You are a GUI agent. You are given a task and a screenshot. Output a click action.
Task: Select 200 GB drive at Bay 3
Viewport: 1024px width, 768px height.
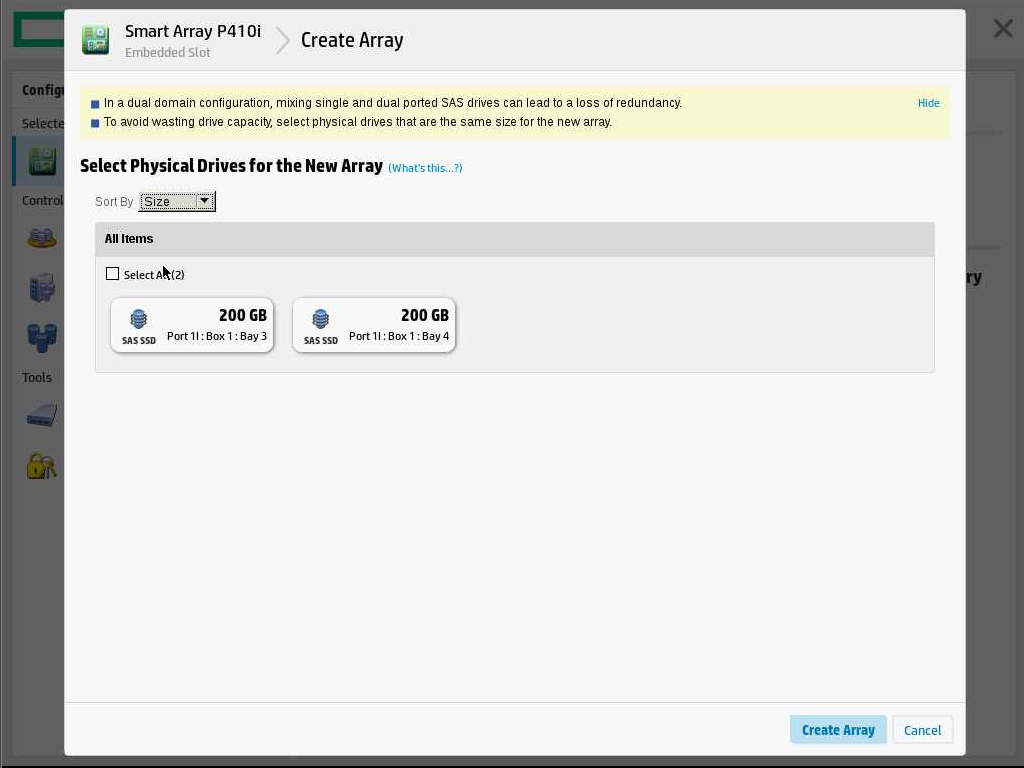192,325
